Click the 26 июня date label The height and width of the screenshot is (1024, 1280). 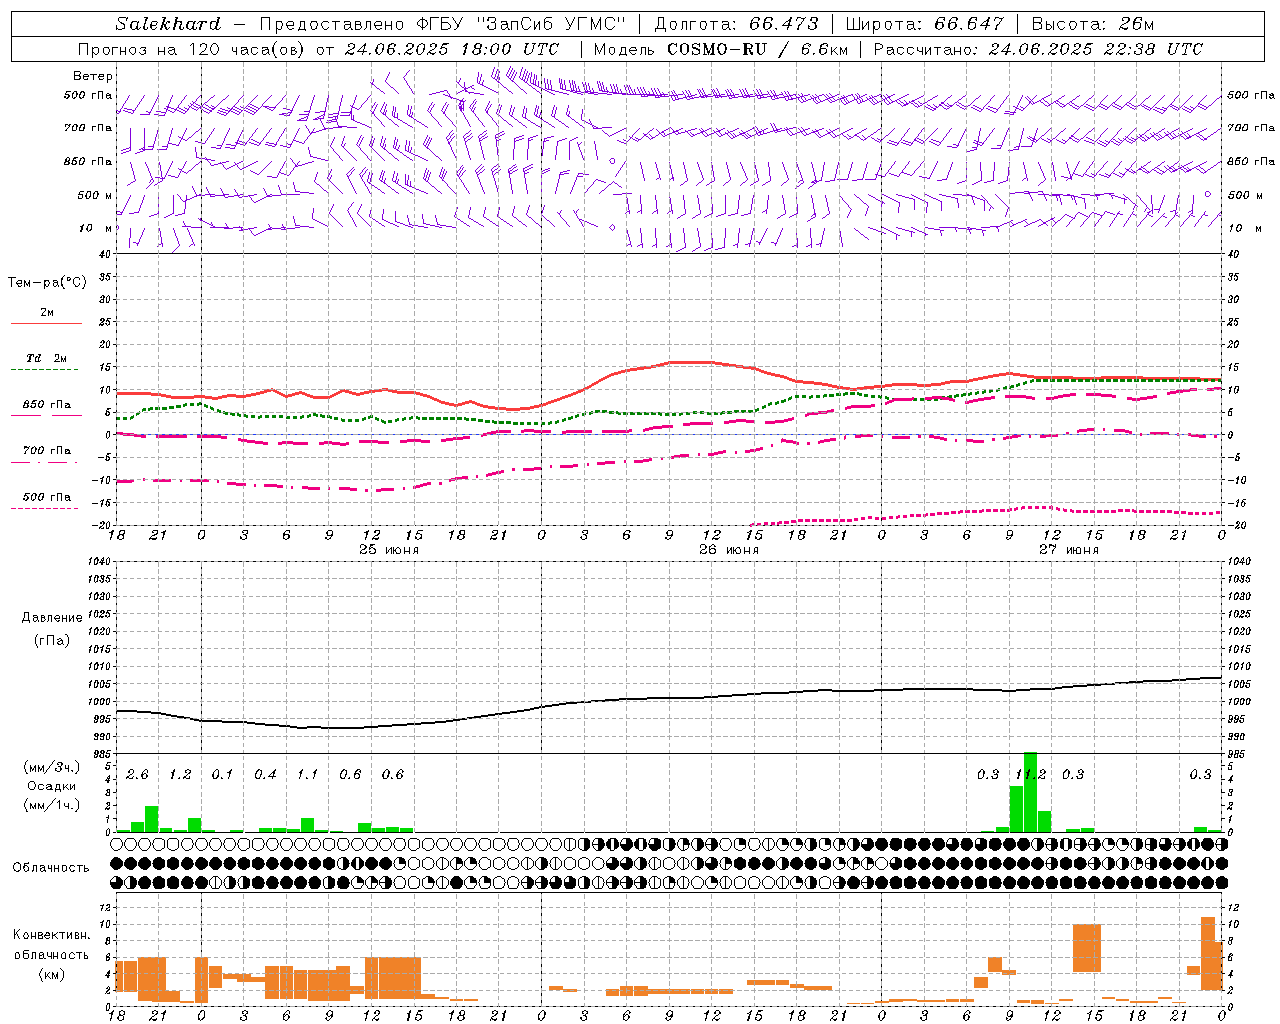tap(729, 550)
